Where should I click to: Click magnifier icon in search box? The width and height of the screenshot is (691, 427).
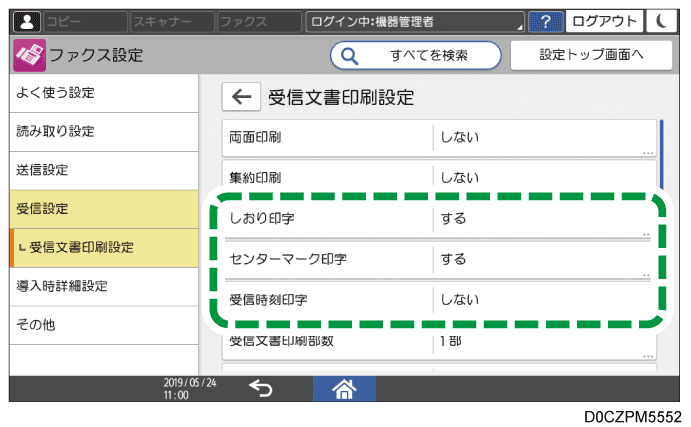click(349, 56)
